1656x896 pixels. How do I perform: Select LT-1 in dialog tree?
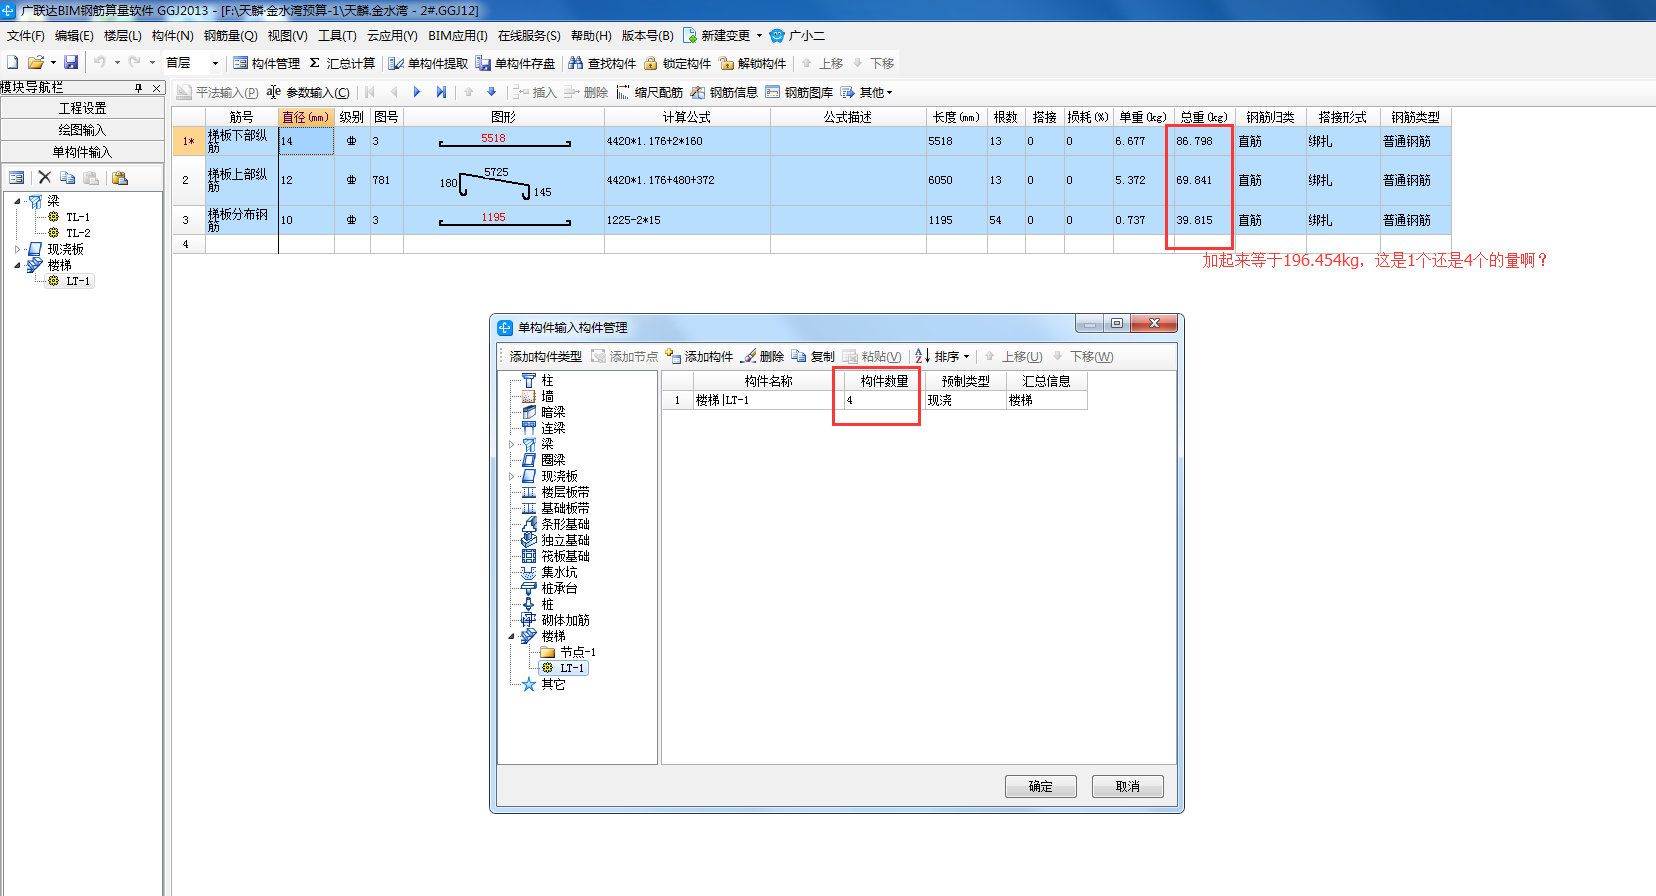pyautogui.click(x=572, y=668)
